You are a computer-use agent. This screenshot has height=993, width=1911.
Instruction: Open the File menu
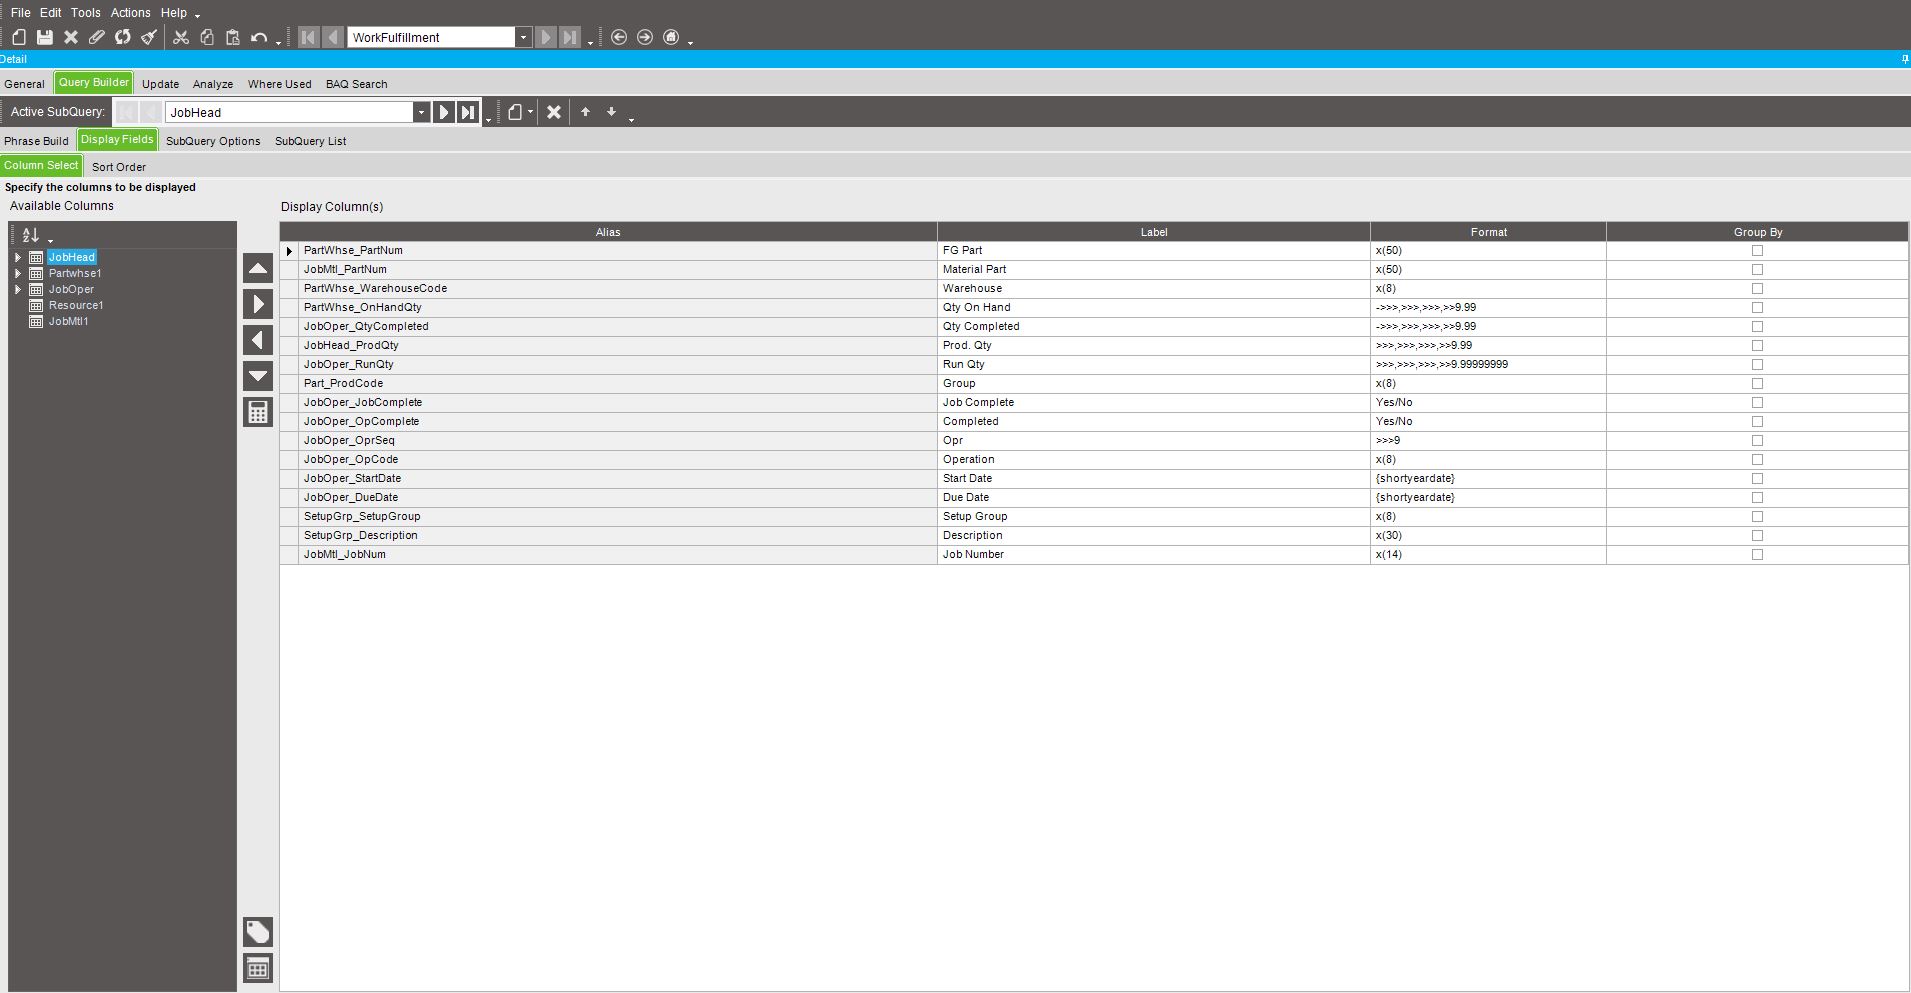[x=20, y=13]
